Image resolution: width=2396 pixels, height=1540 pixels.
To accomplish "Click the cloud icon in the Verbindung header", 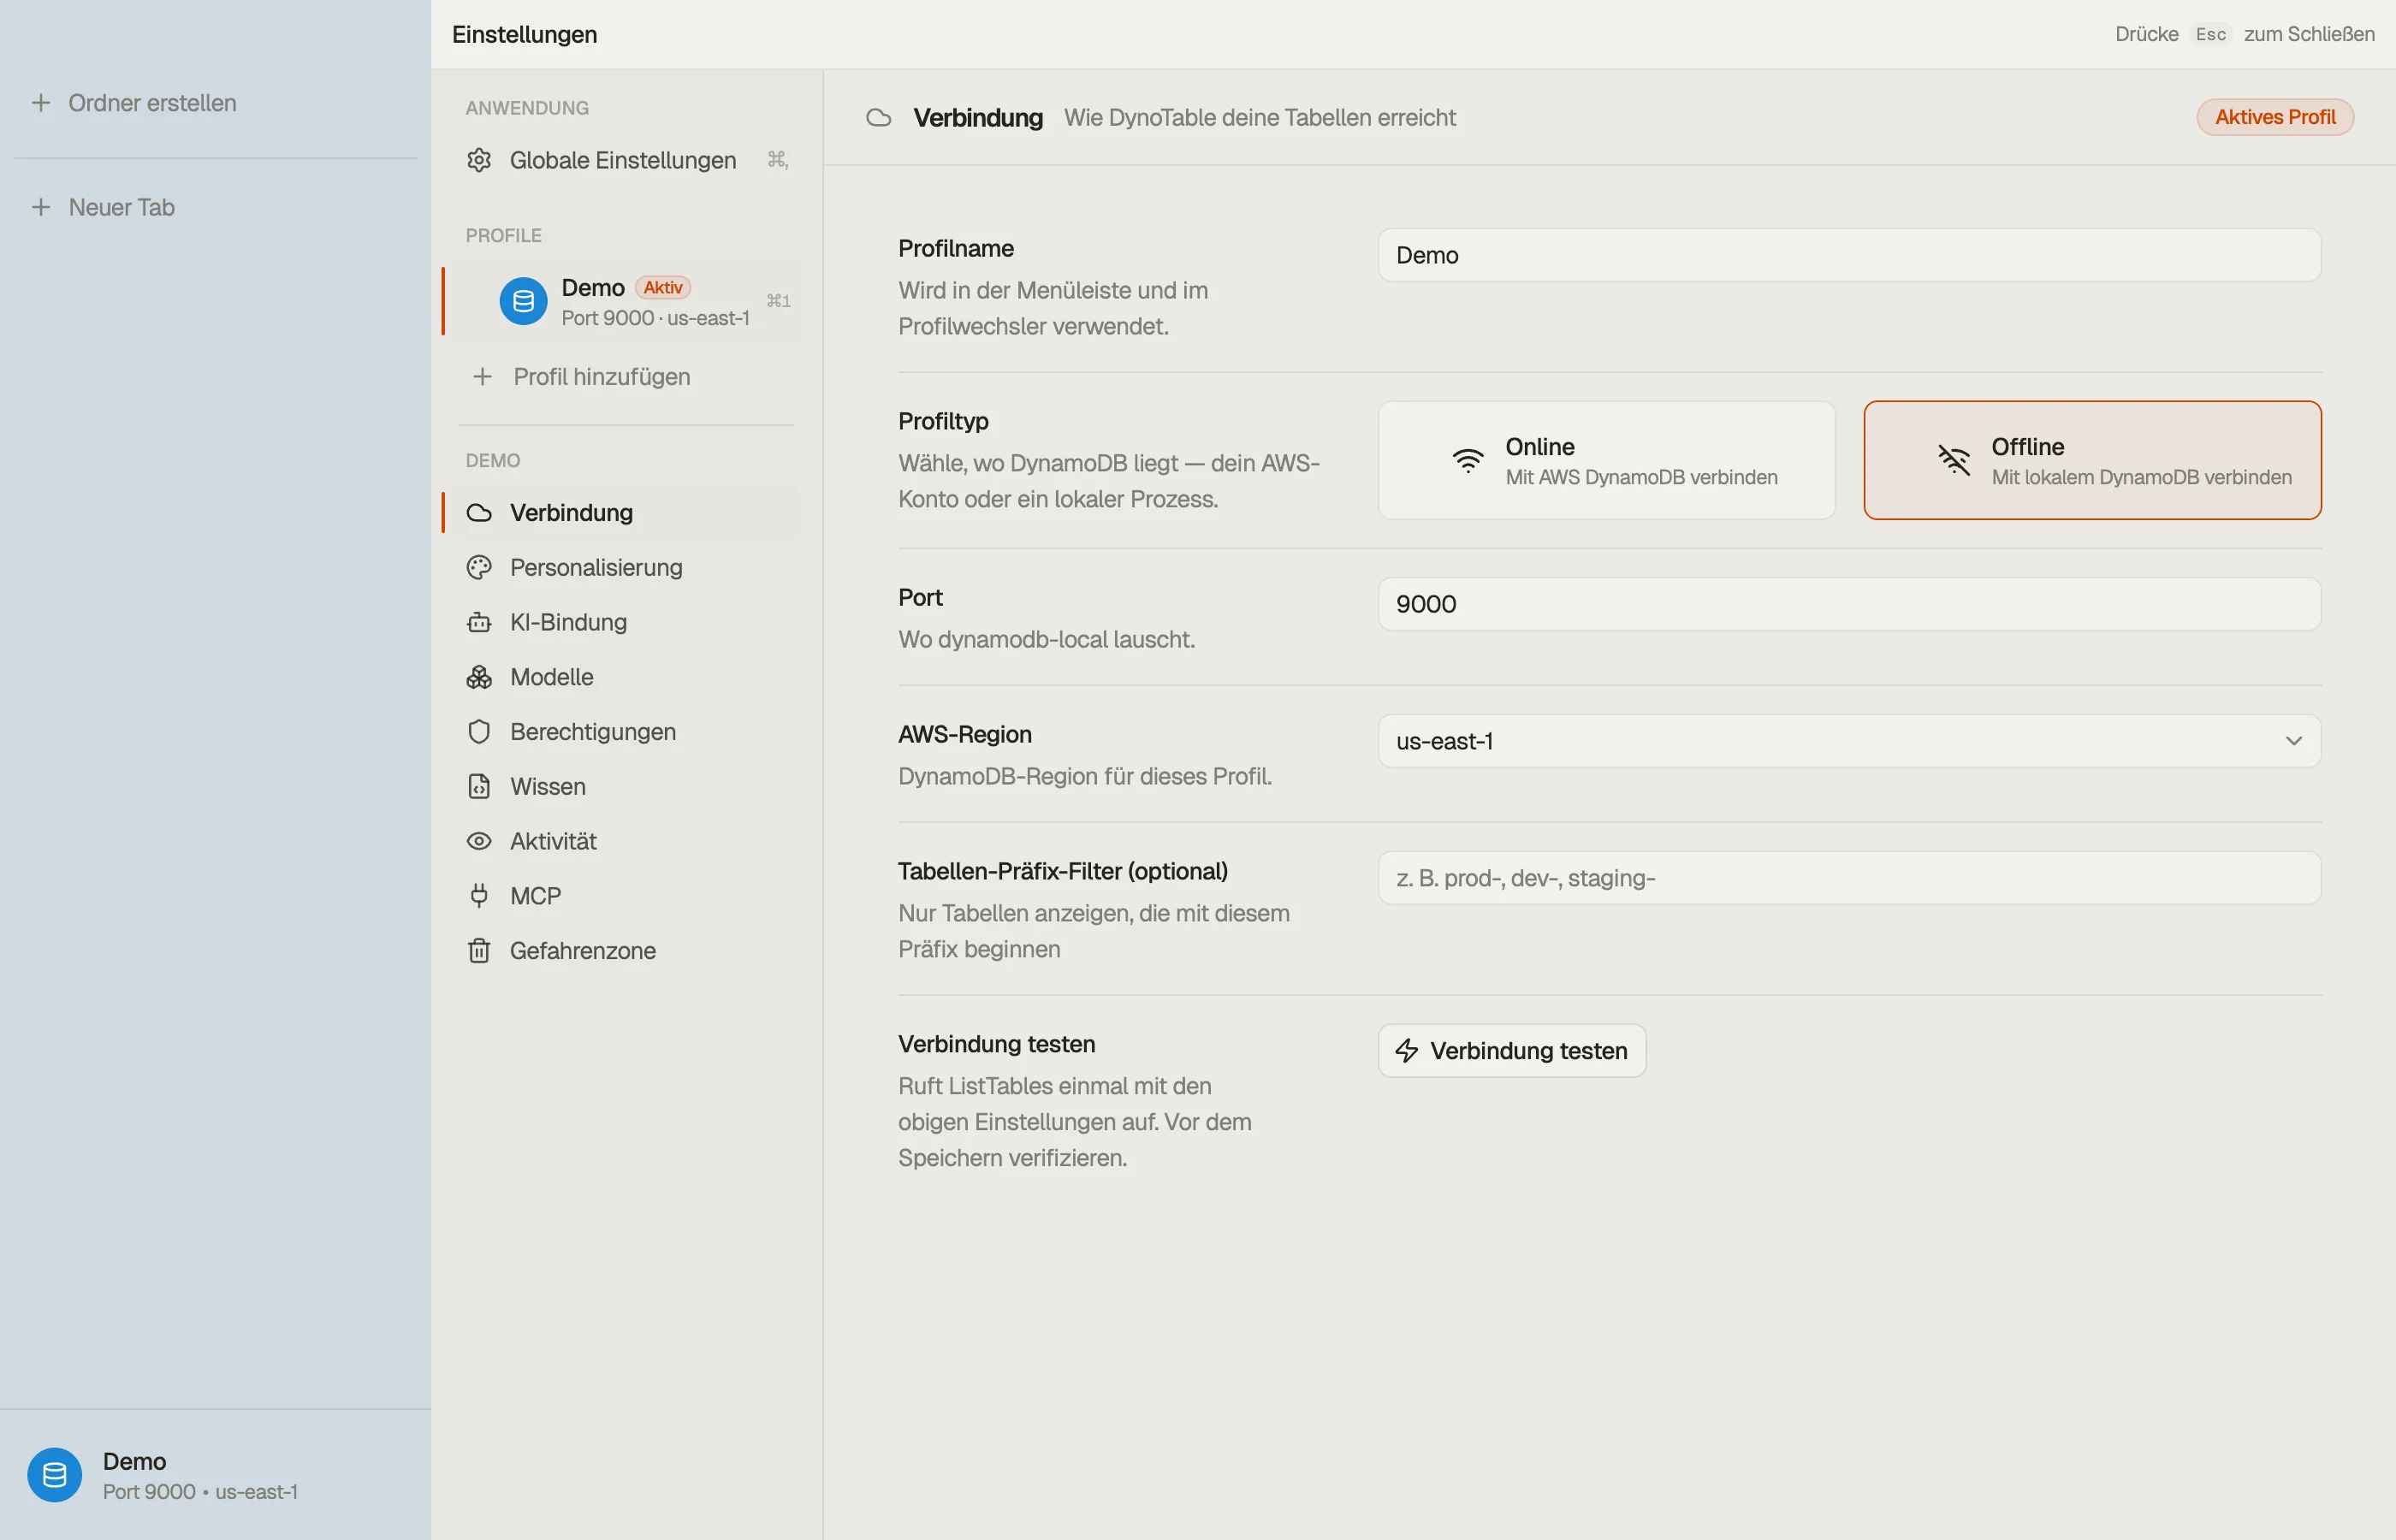I will 878,118.
